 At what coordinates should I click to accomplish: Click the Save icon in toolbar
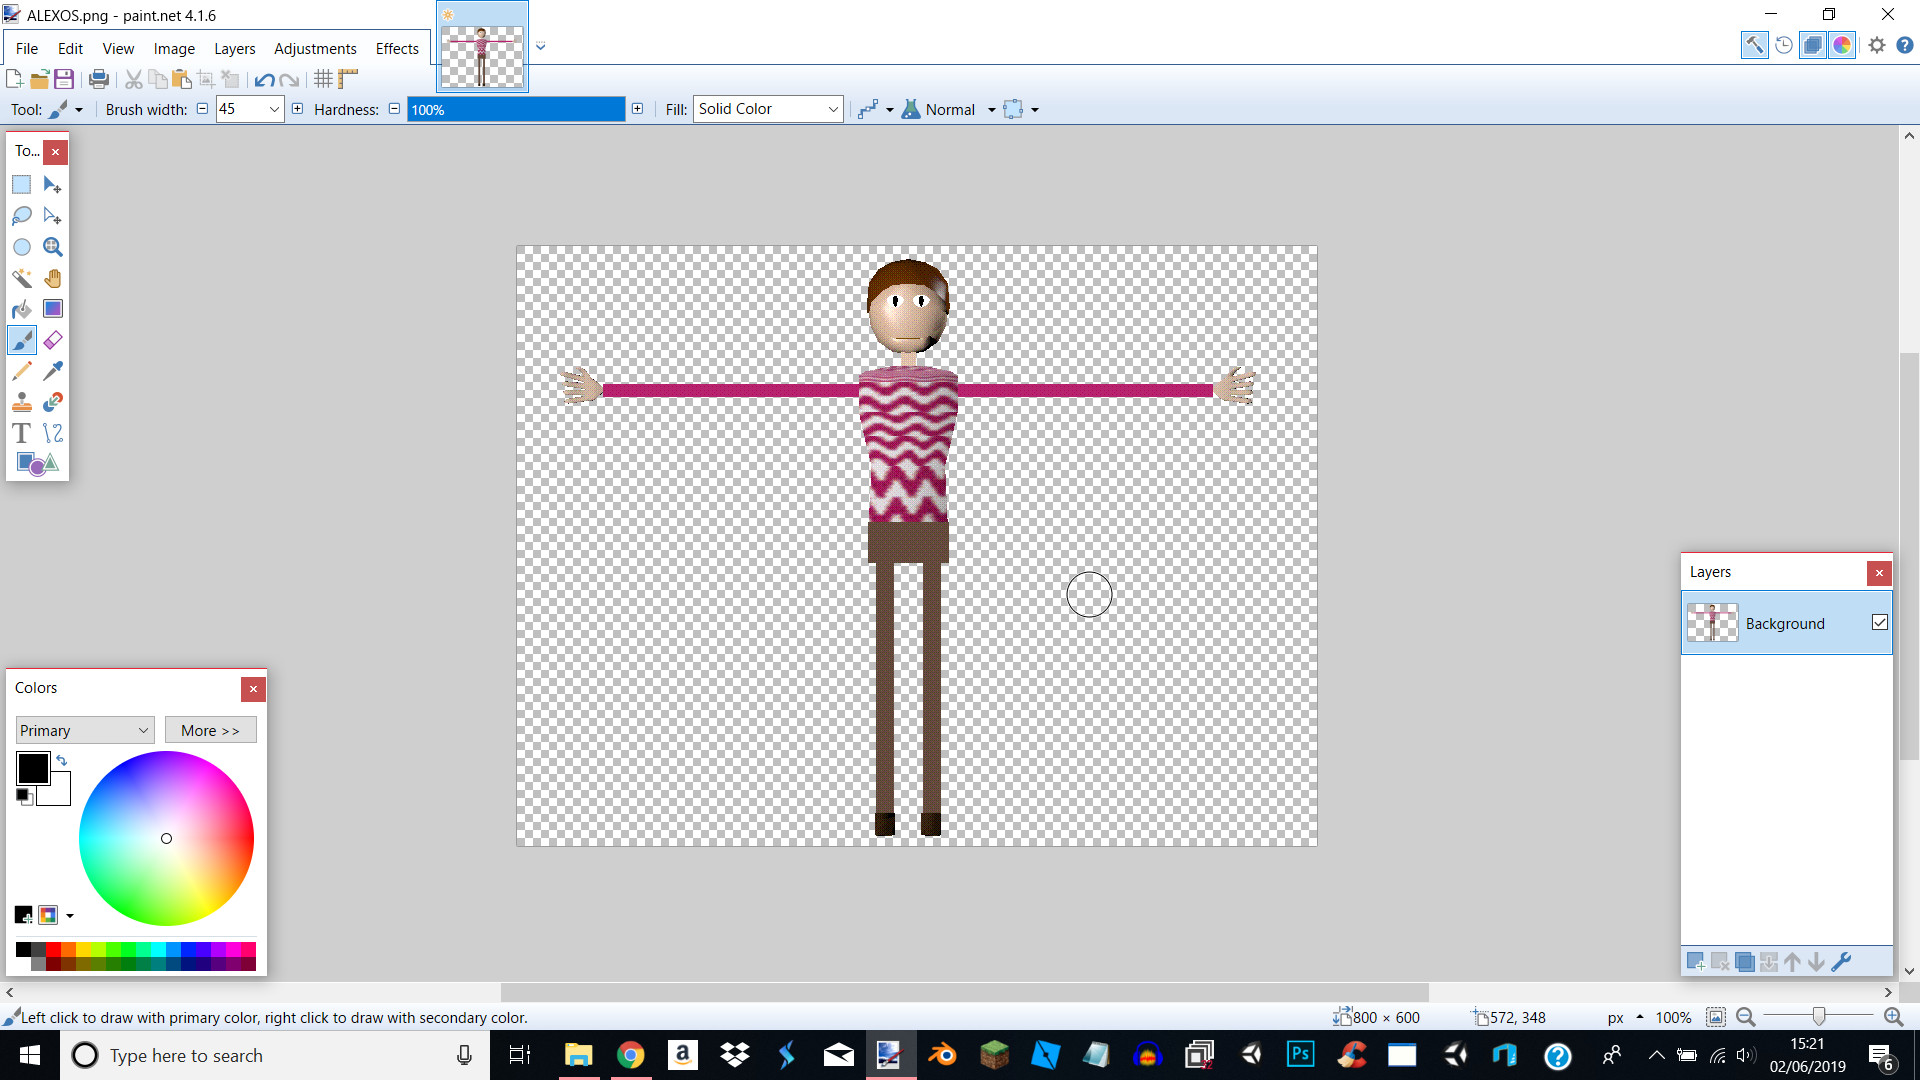click(x=64, y=79)
